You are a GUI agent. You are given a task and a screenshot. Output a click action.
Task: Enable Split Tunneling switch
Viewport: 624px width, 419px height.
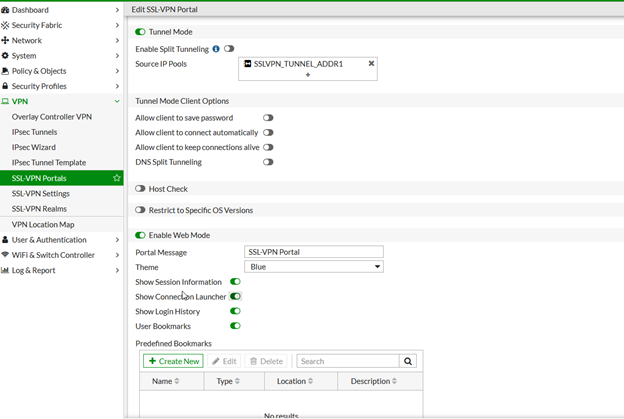point(229,48)
